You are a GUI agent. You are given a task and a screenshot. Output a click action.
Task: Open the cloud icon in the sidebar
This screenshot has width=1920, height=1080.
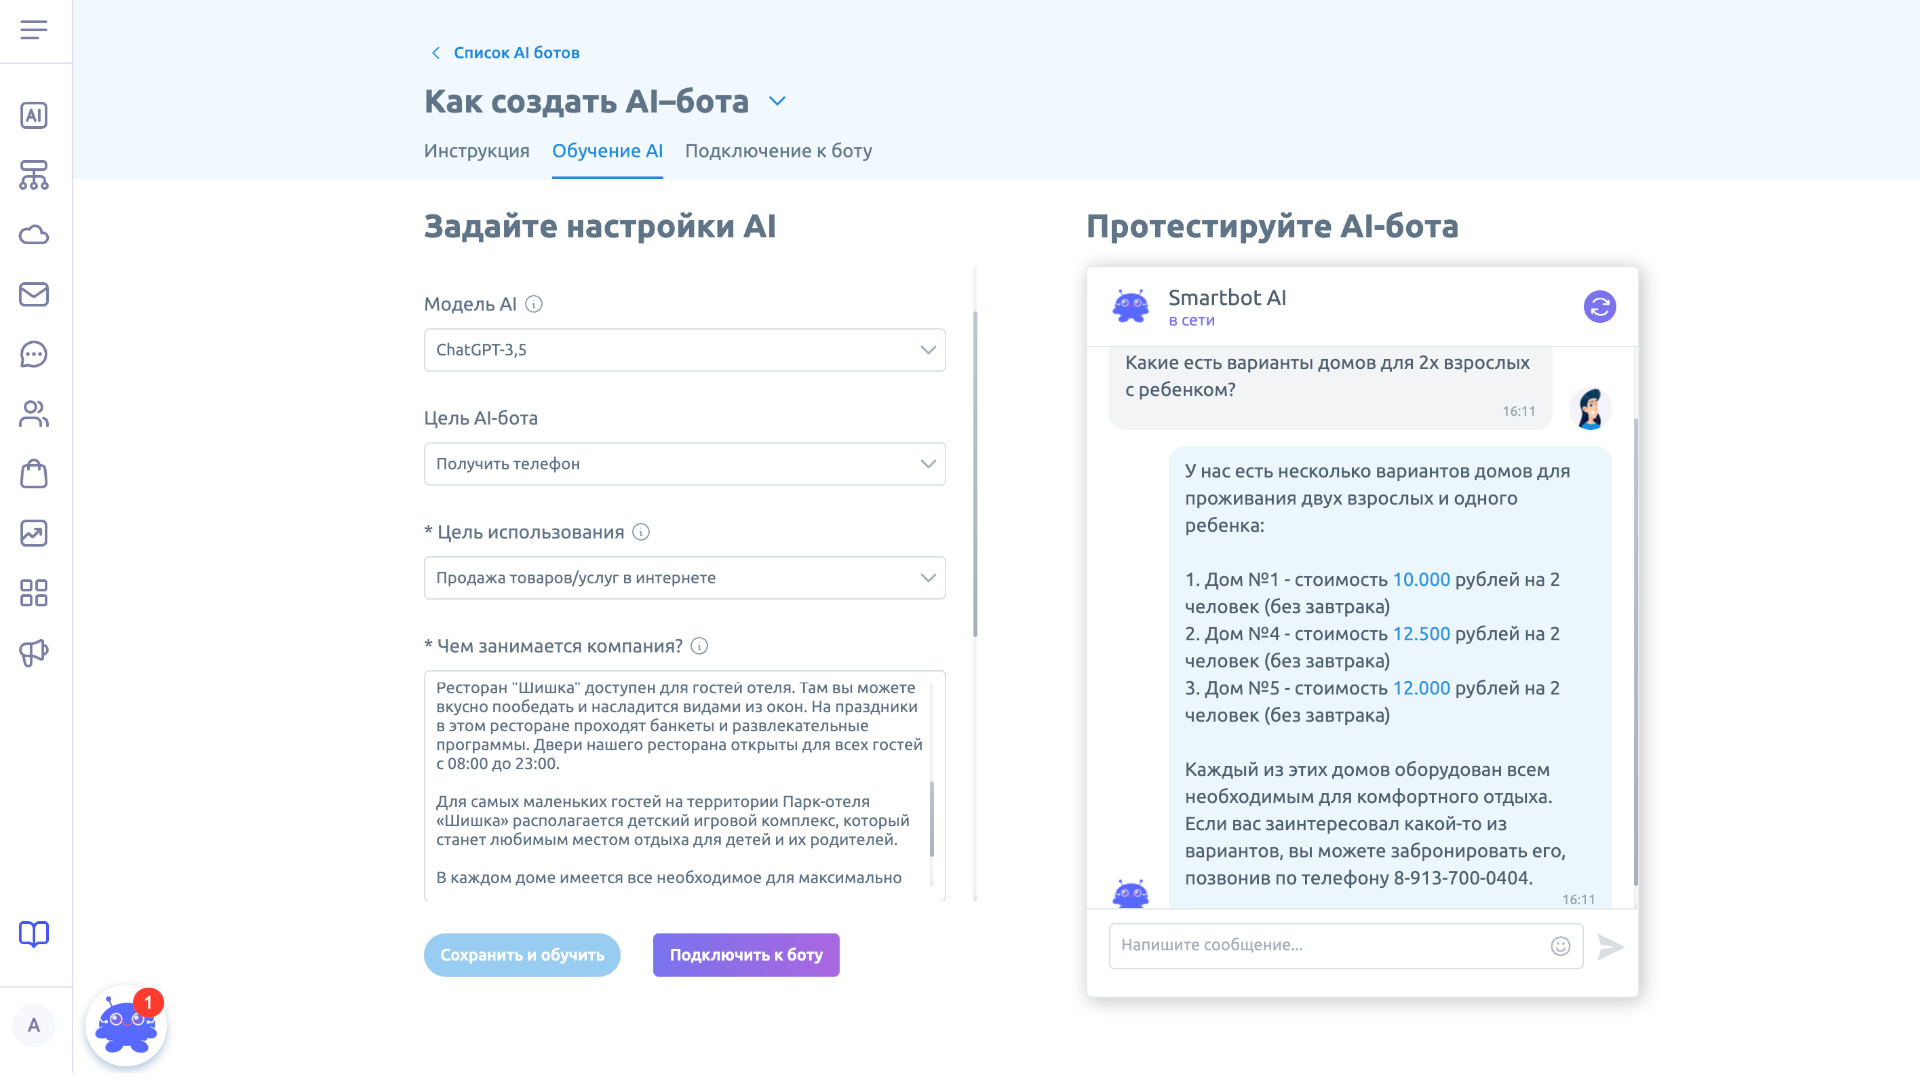[34, 235]
